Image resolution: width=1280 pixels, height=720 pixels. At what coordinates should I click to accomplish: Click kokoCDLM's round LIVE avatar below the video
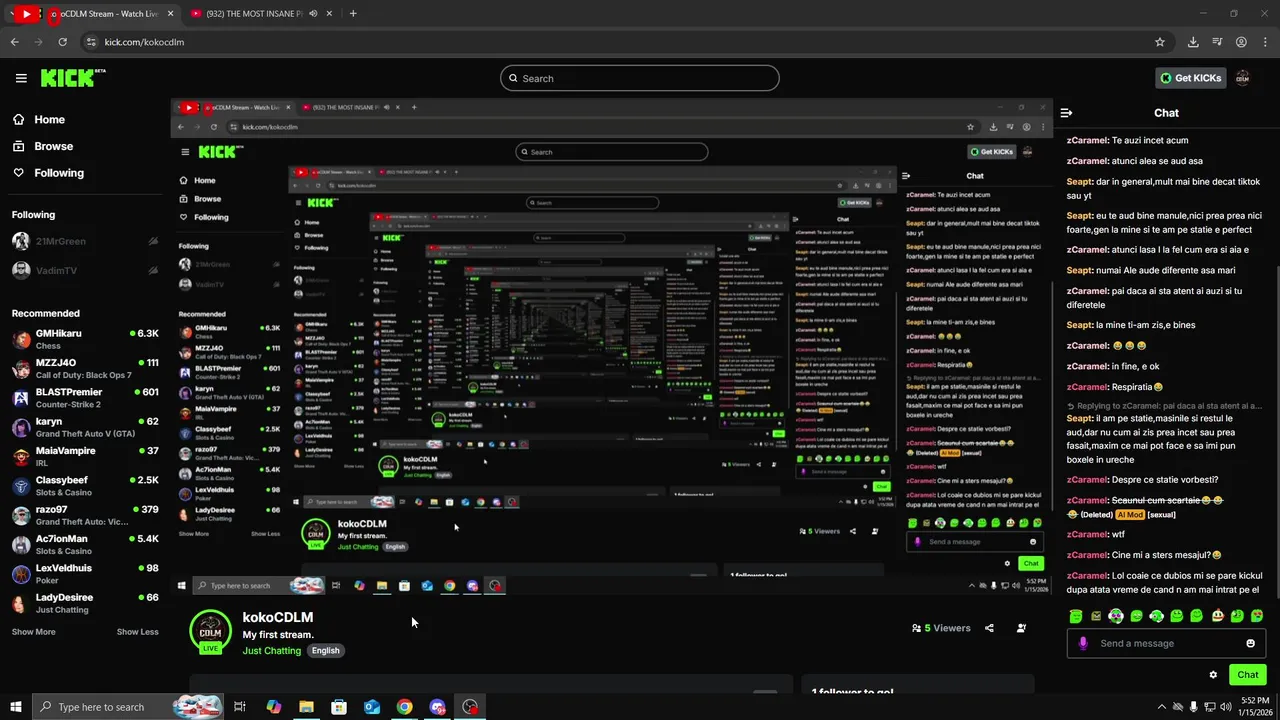pyautogui.click(x=210, y=632)
